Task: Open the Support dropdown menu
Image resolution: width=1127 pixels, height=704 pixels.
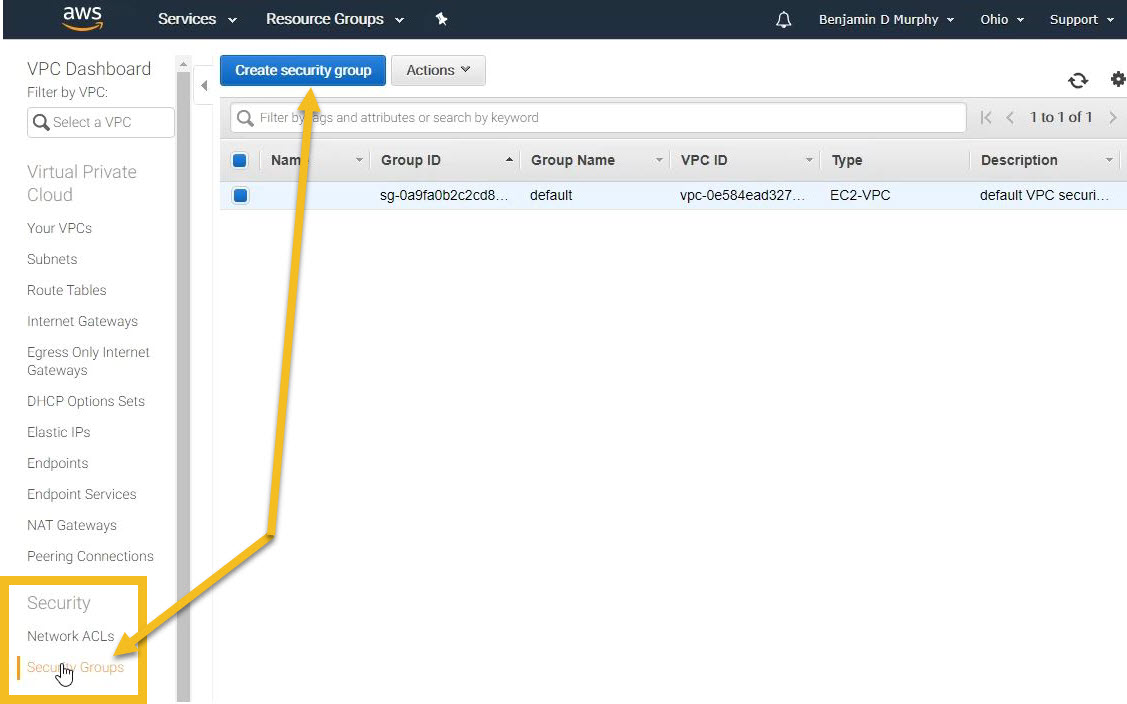Action: pos(1082,19)
